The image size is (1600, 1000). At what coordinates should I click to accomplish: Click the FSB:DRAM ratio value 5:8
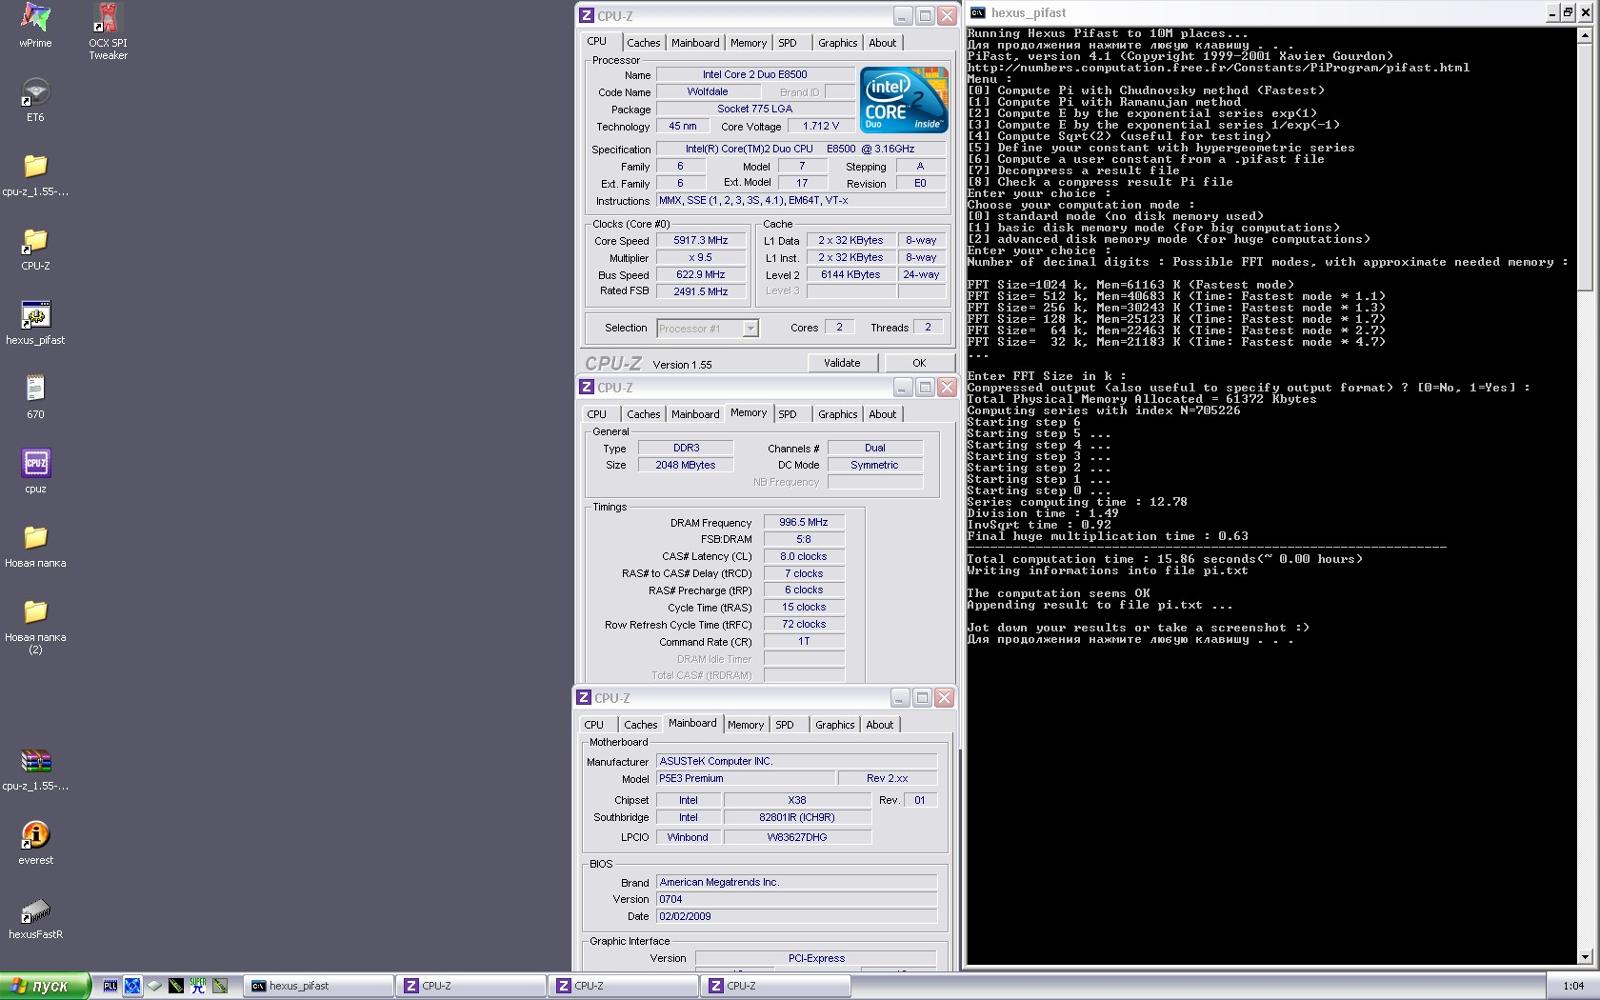(x=804, y=539)
